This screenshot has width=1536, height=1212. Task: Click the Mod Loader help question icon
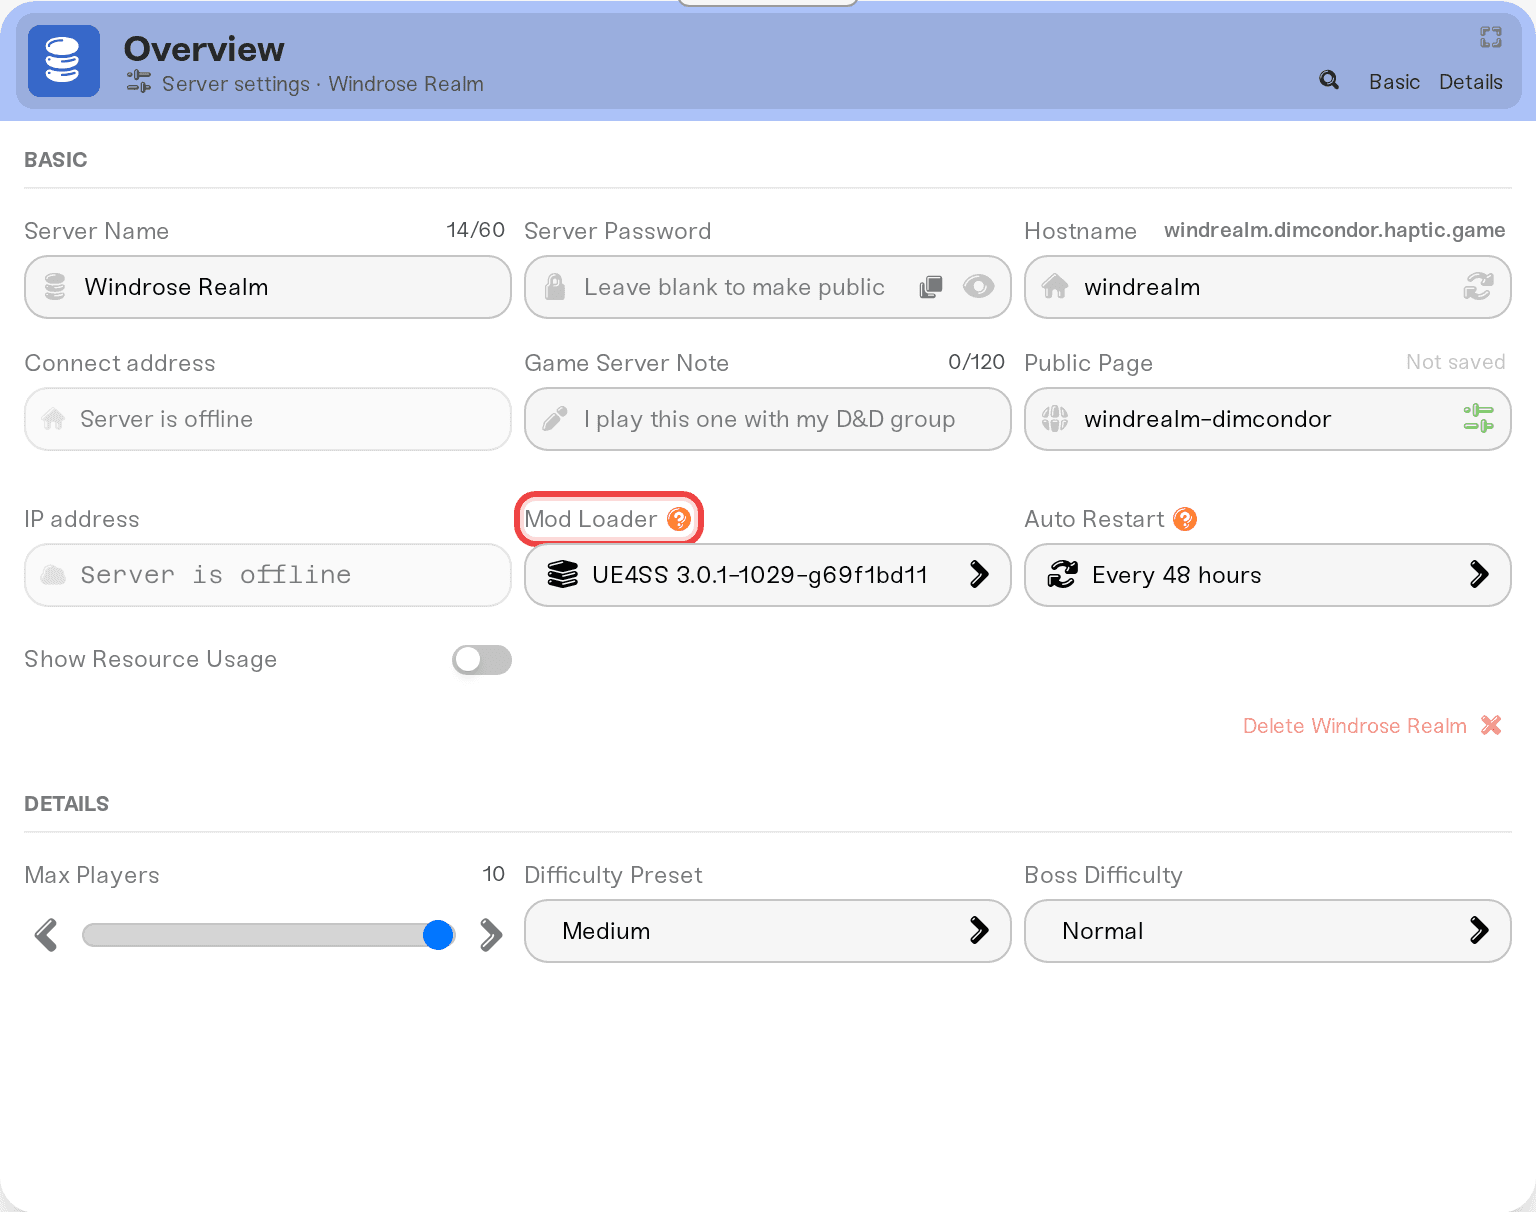tap(679, 519)
